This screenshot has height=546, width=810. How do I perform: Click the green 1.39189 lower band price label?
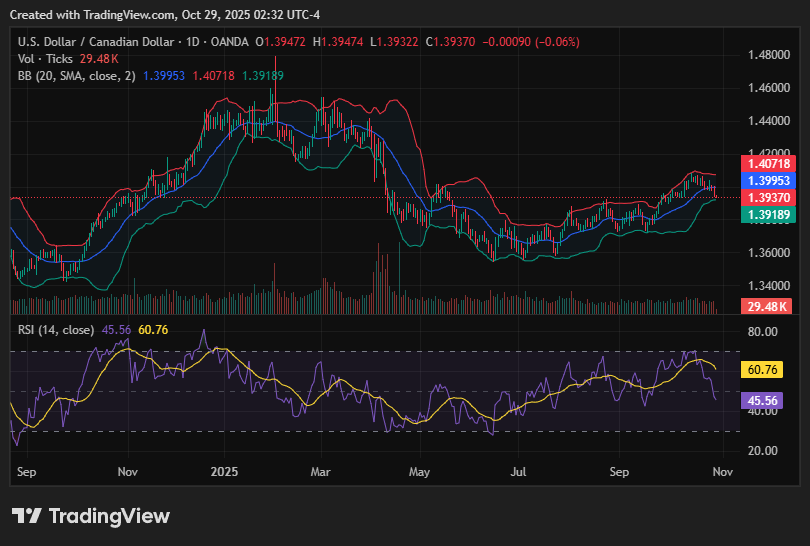[766, 215]
